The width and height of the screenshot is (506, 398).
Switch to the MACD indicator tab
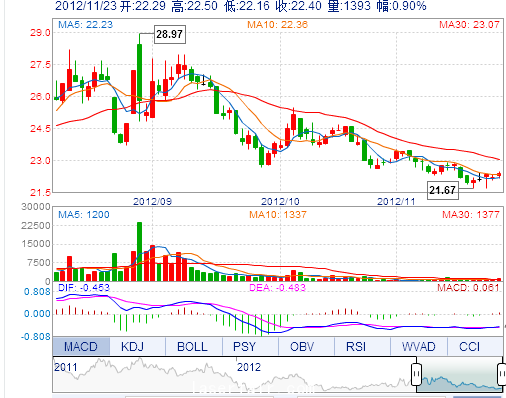[x=81, y=347]
